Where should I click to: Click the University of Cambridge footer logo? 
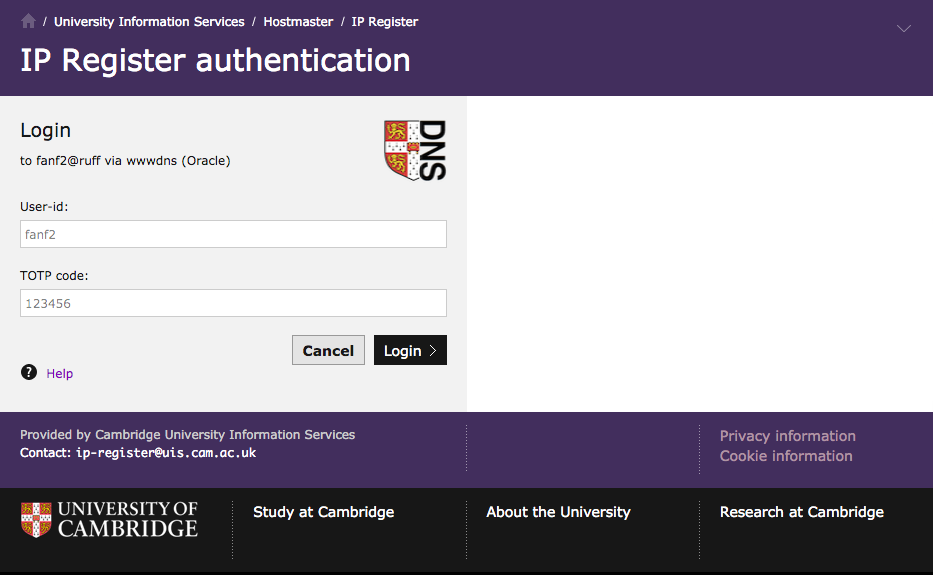coord(109,520)
